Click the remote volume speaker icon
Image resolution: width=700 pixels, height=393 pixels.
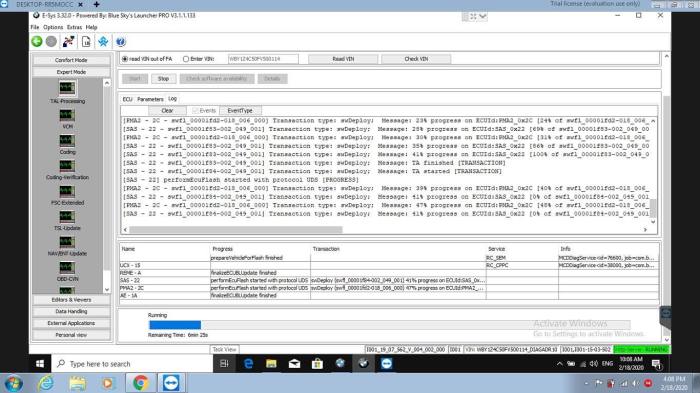(594, 364)
